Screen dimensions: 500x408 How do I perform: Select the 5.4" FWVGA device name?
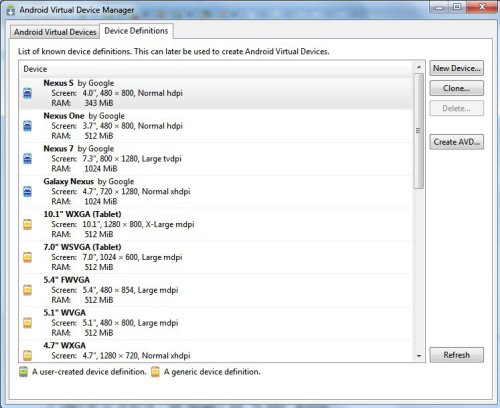67,280
